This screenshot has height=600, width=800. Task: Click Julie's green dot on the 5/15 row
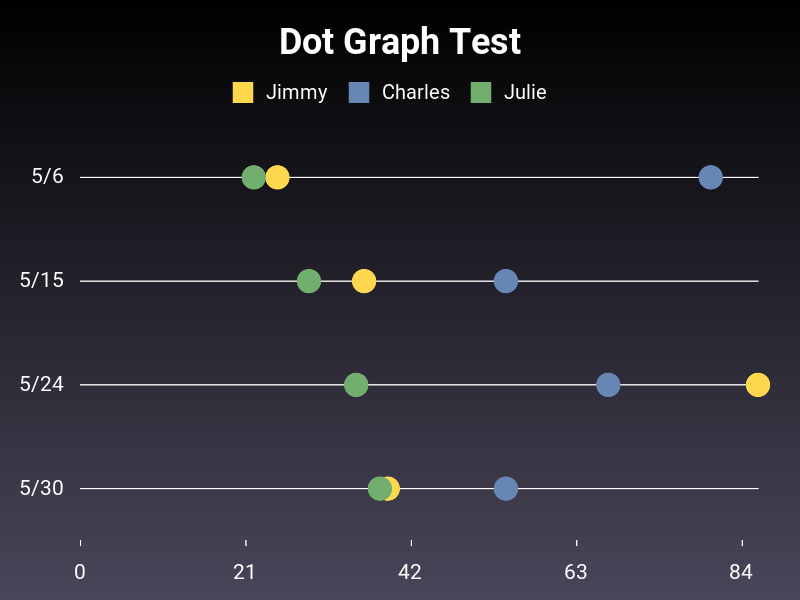tap(309, 281)
